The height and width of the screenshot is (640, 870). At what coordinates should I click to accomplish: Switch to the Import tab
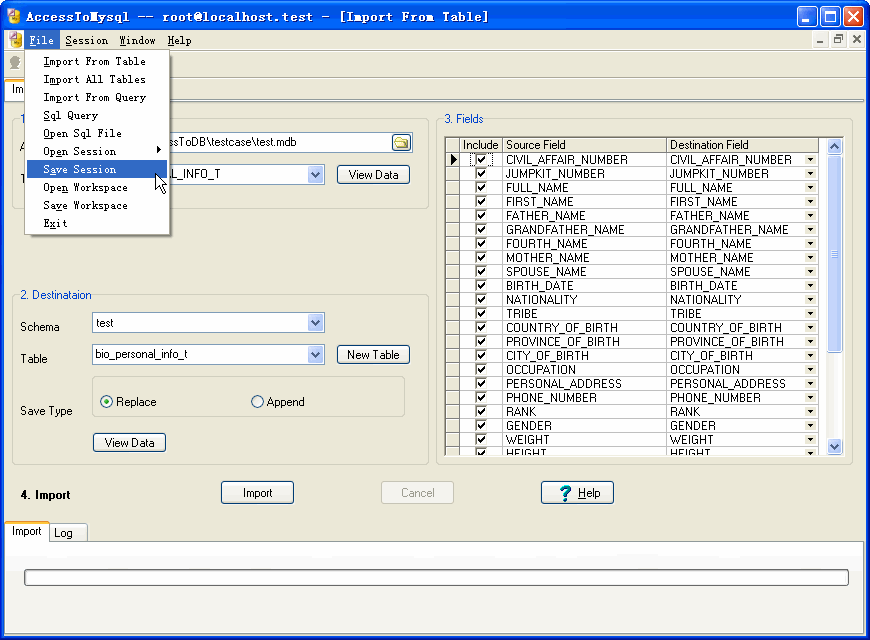tap(27, 531)
